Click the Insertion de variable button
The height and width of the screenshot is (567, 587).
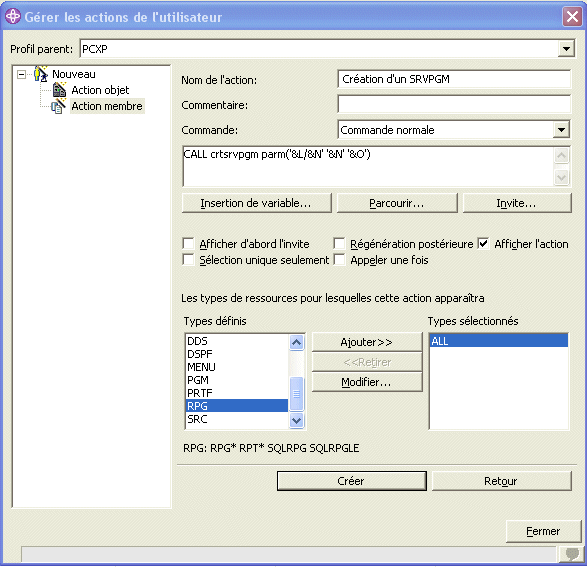coord(256,203)
